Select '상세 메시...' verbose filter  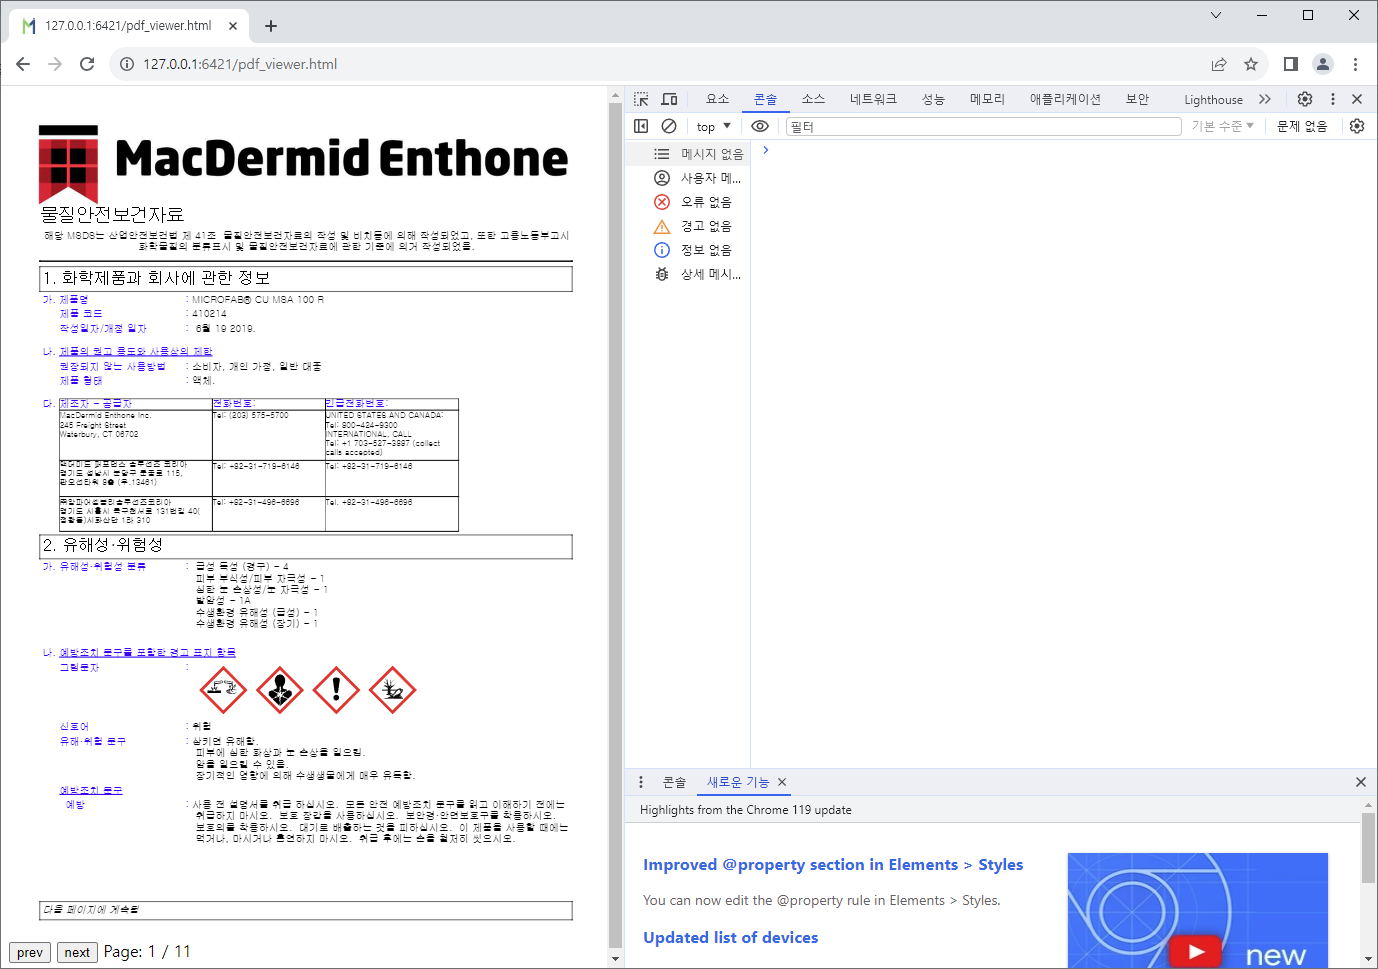click(x=688, y=274)
